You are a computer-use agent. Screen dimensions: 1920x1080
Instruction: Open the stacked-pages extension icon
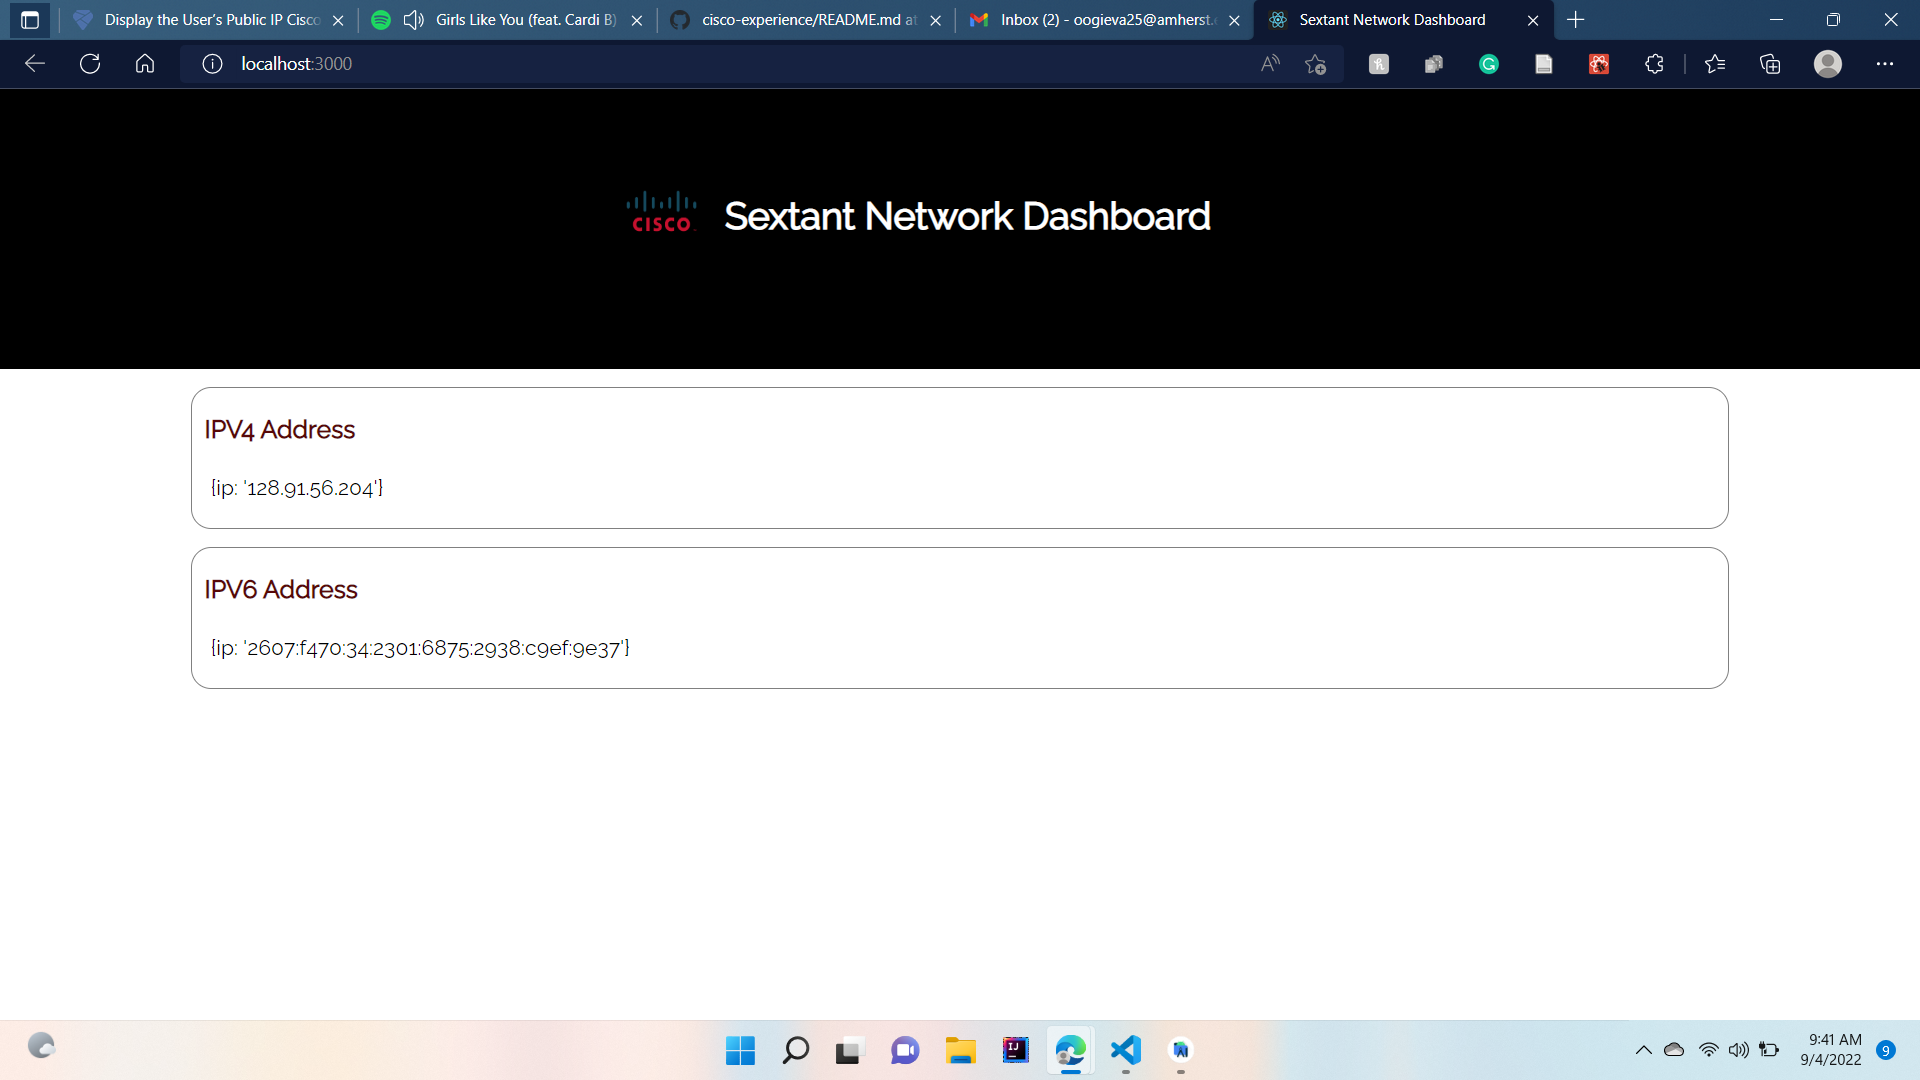[1434, 64]
